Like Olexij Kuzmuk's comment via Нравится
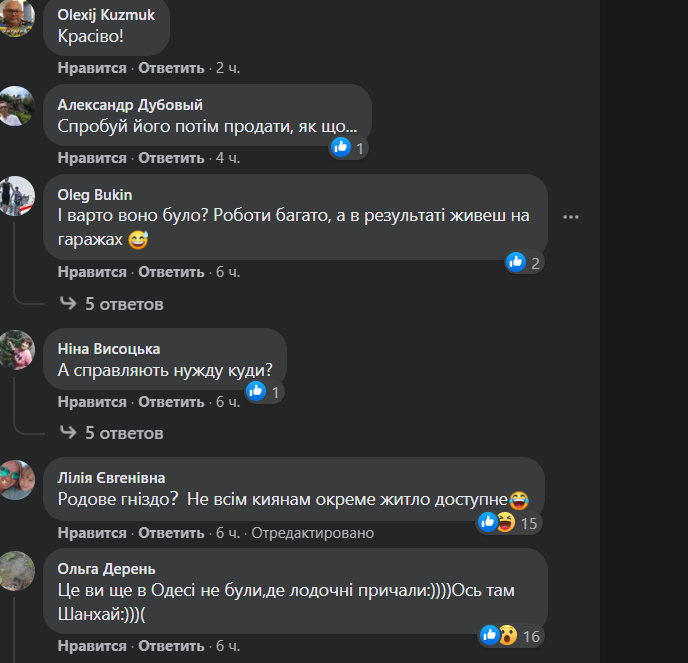The image size is (688, 663). click(x=92, y=68)
